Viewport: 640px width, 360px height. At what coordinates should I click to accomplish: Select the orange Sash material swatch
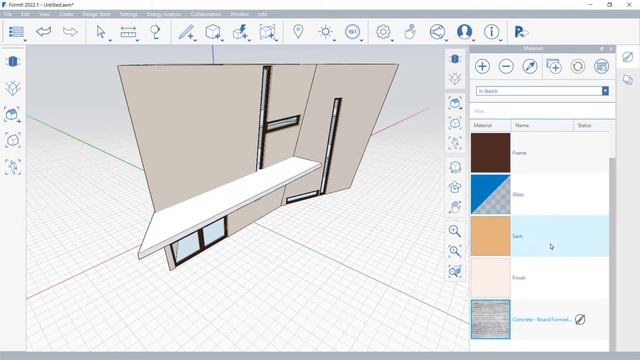pyautogui.click(x=491, y=236)
